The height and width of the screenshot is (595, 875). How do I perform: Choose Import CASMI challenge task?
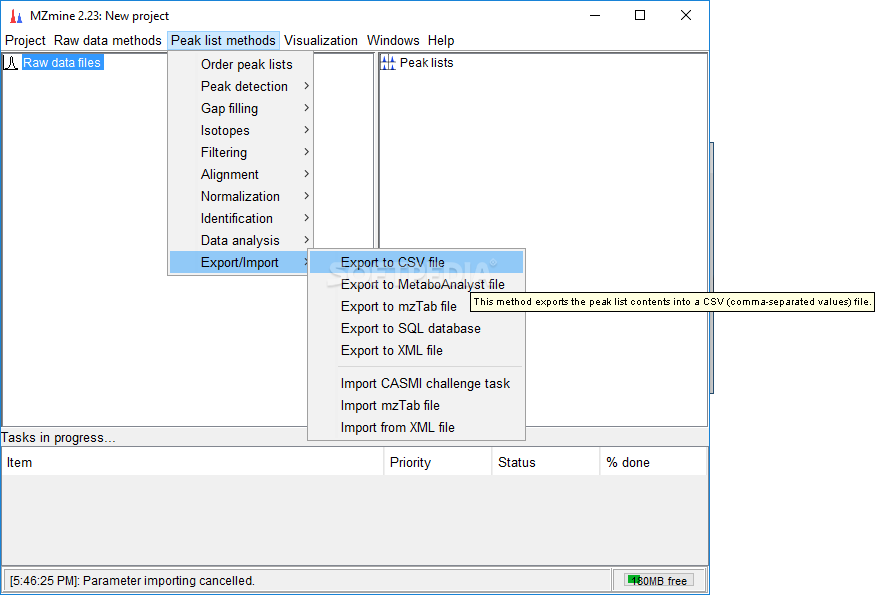416,383
